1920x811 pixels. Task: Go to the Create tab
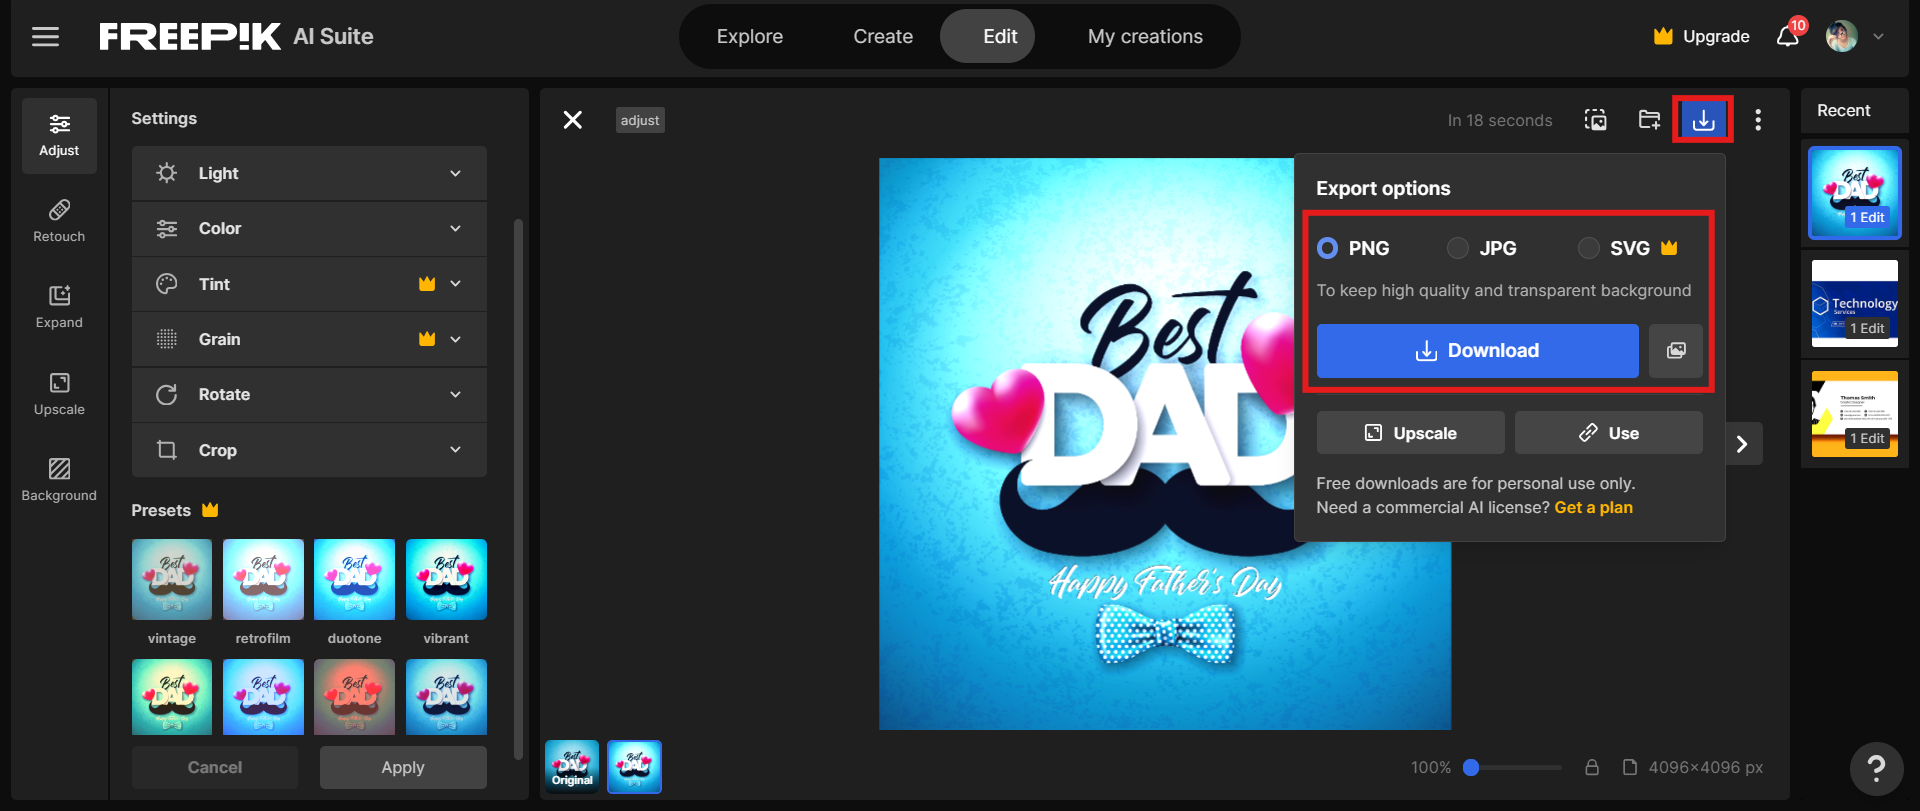click(883, 37)
